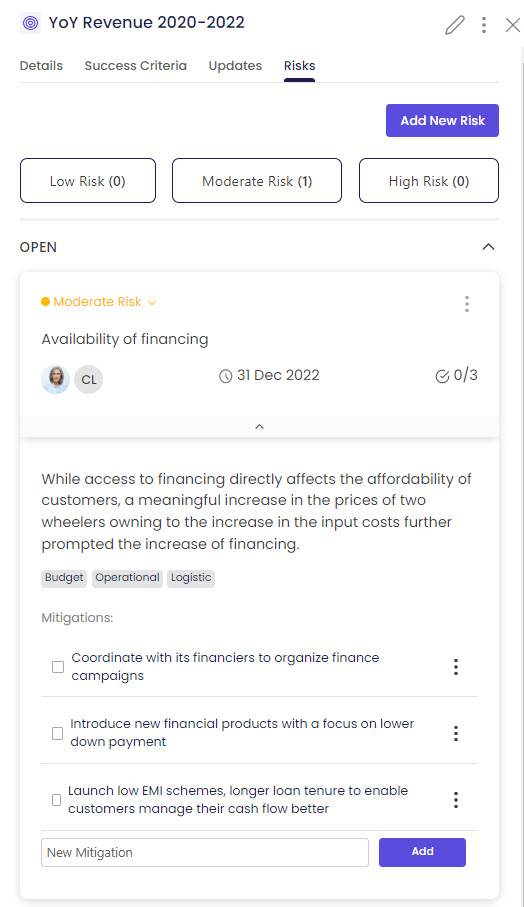Click the New Mitigation input field
This screenshot has height=907, width=524.
click(205, 853)
